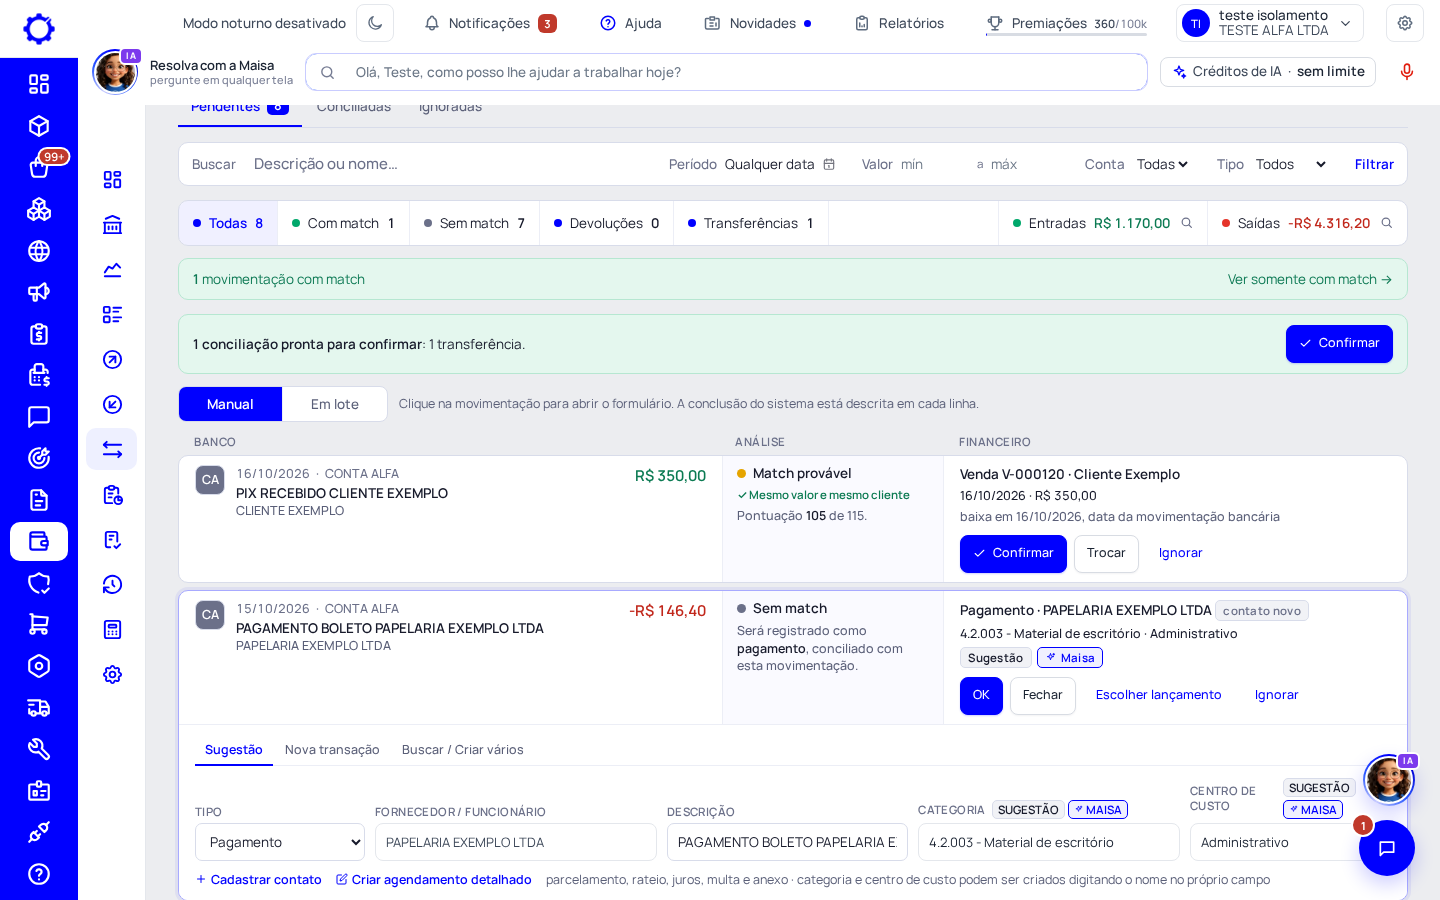Click the shopping bag icon with 99+ badge

pyautogui.click(x=39, y=167)
